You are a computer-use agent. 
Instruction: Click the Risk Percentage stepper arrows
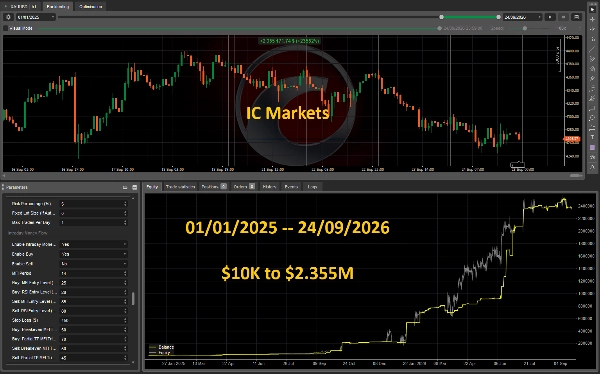click(x=125, y=204)
